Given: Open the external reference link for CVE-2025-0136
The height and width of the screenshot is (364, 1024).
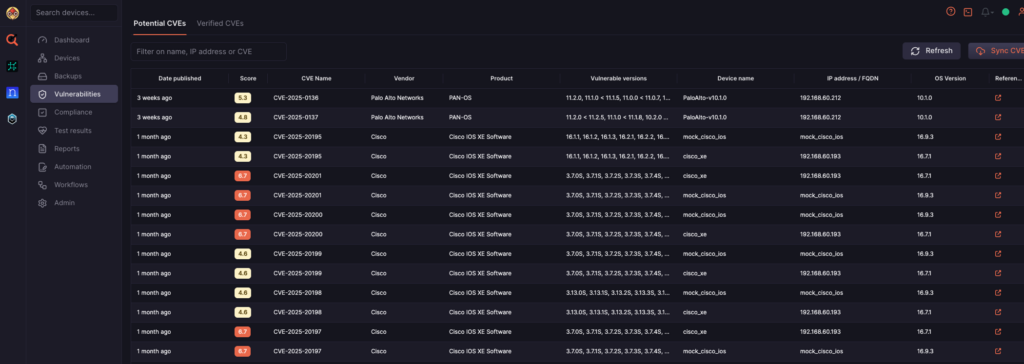Looking at the screenshot, I should click(x=998, y=98).
